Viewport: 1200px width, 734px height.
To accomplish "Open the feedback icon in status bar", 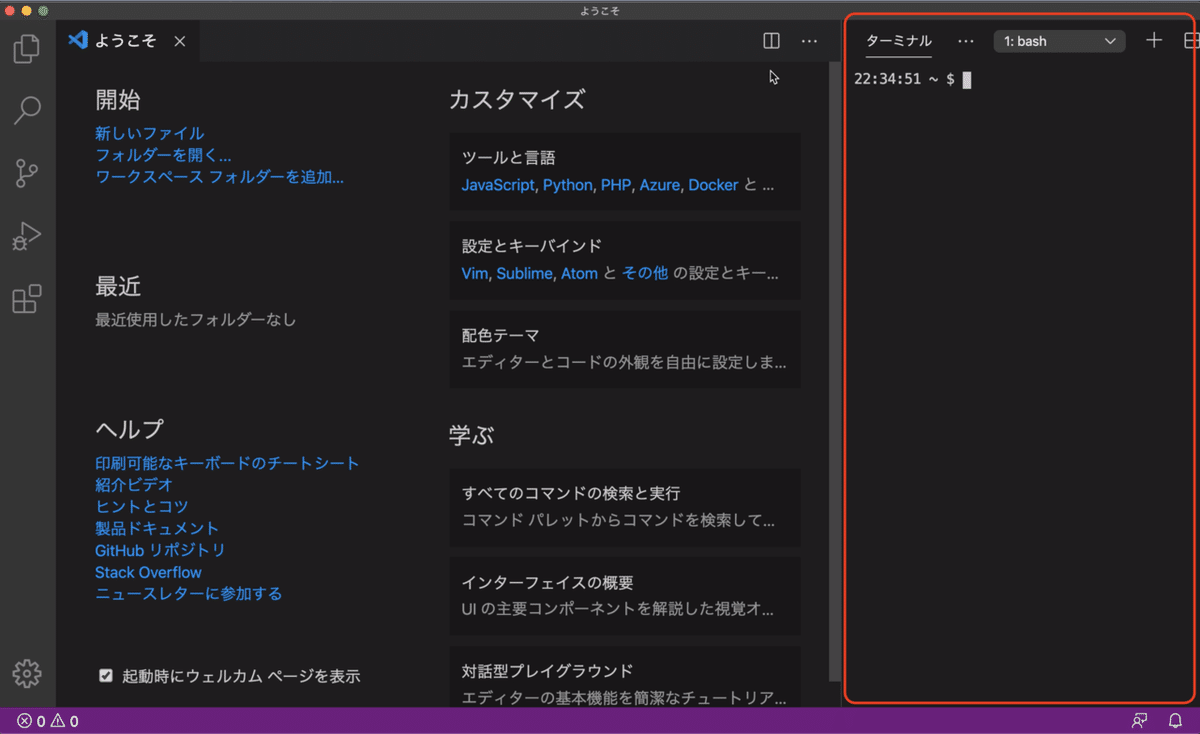I will tap(1139, 721).
